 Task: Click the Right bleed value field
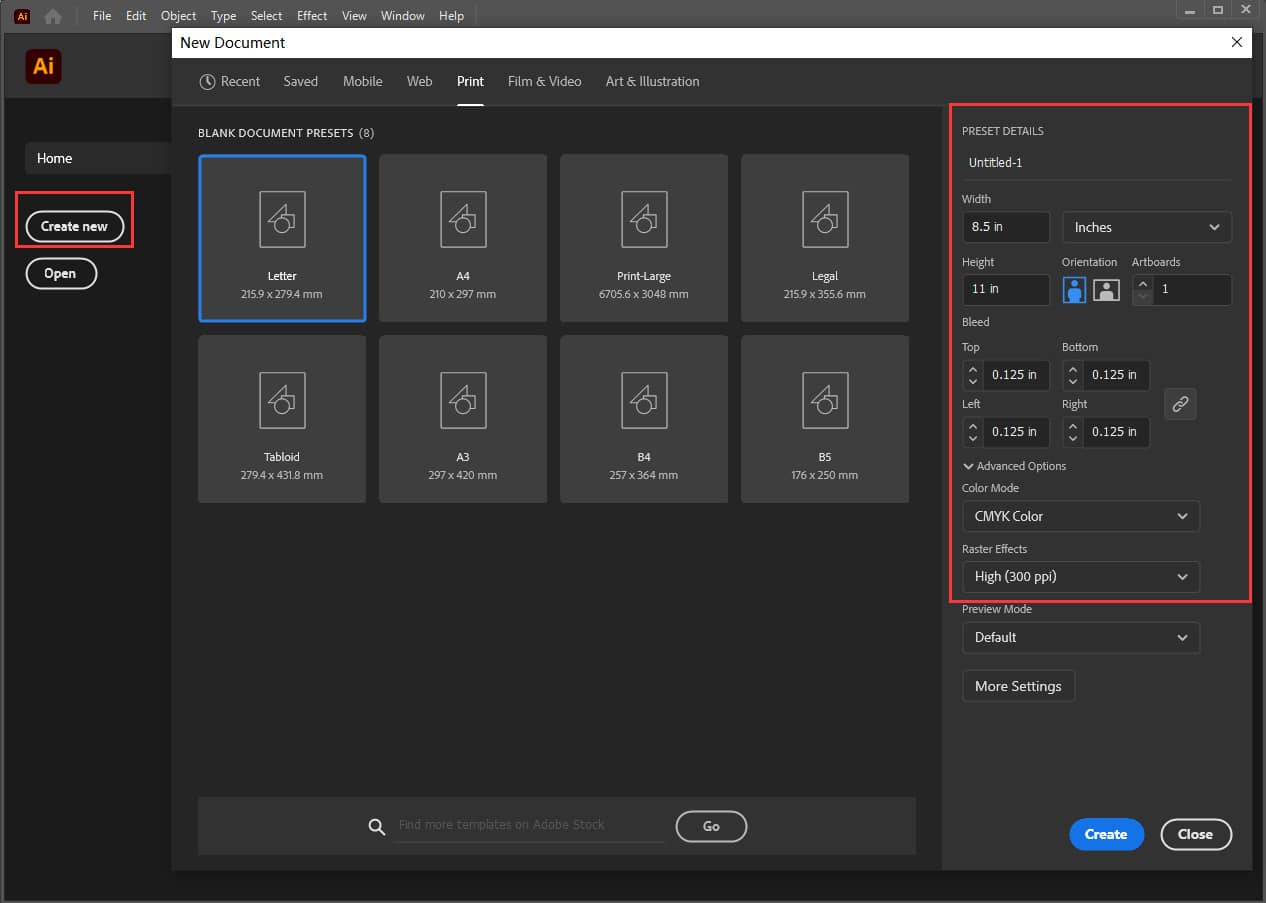point(1115,432)
